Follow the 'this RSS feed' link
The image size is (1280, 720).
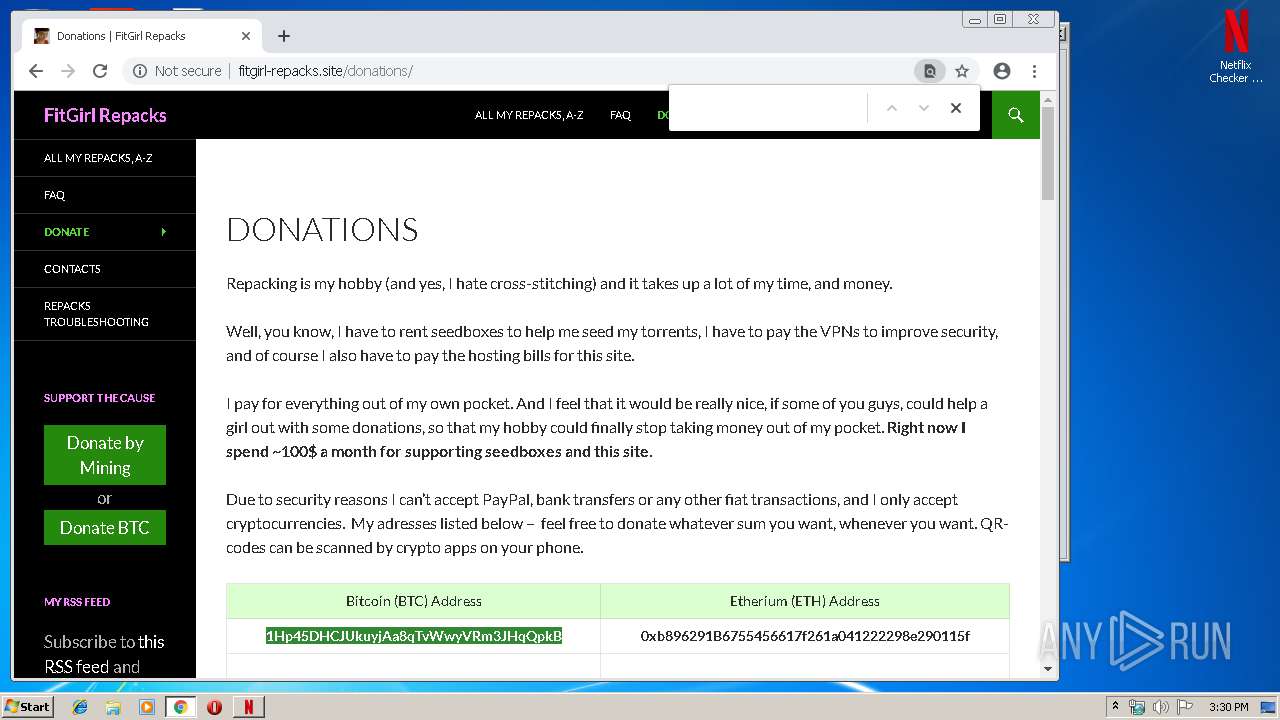[104, 654]
